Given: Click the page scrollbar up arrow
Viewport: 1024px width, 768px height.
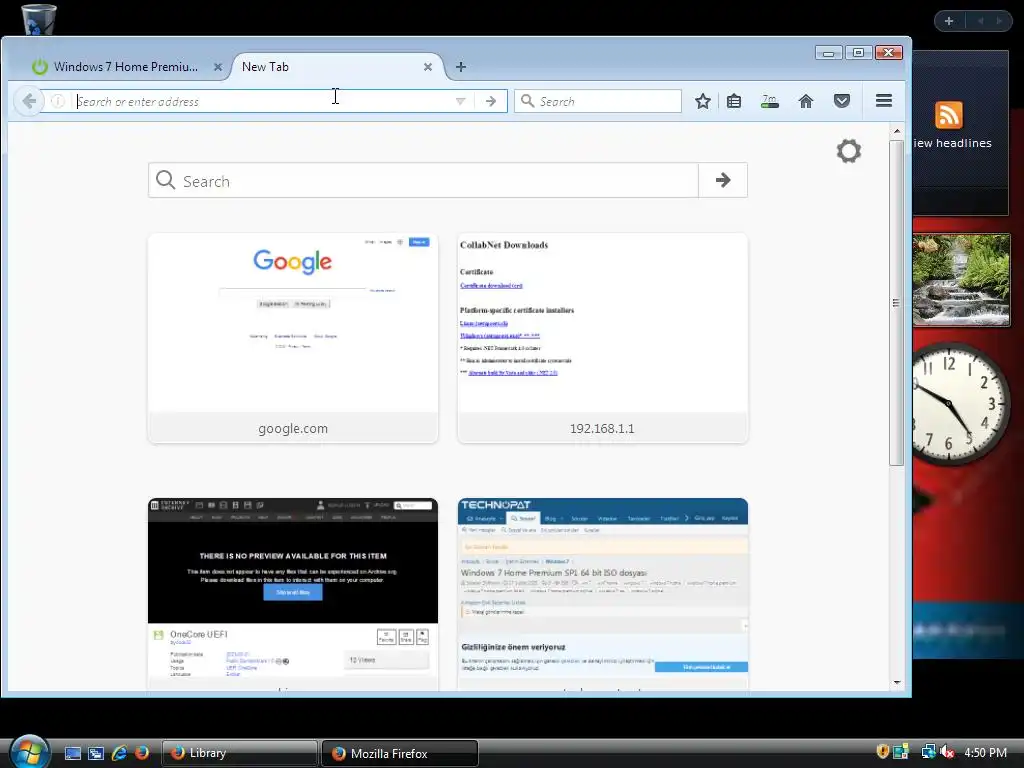Looking at the screenshot, I should (897, 131).
